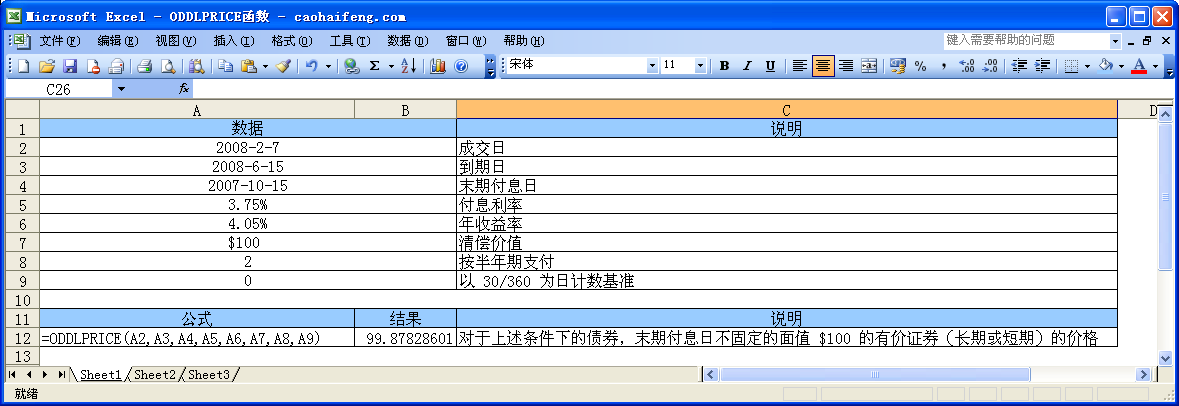Open the font name dropdown showing 宋体

652,66
